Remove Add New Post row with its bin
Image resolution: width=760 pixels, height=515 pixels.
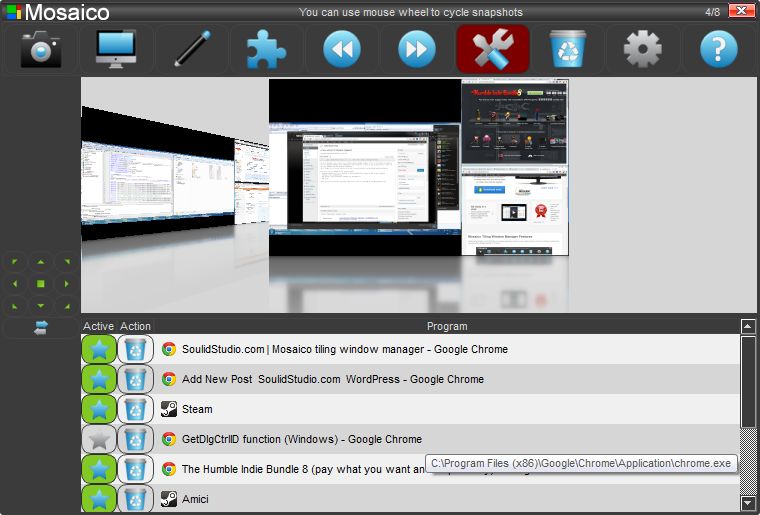(x=135, y=379)
